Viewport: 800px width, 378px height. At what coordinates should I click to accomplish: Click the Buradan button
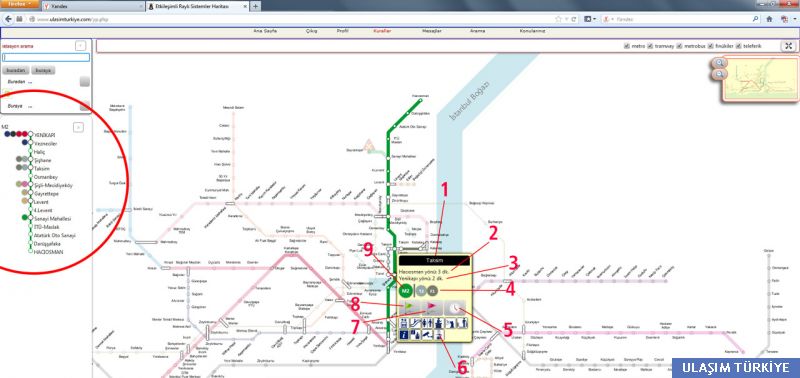[15, 70]
